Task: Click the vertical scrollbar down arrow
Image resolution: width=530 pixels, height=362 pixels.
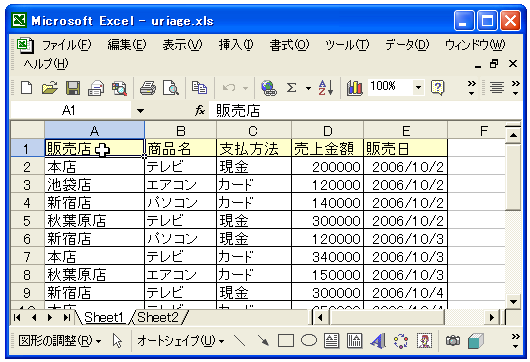Action: click(x=513, y=301)
